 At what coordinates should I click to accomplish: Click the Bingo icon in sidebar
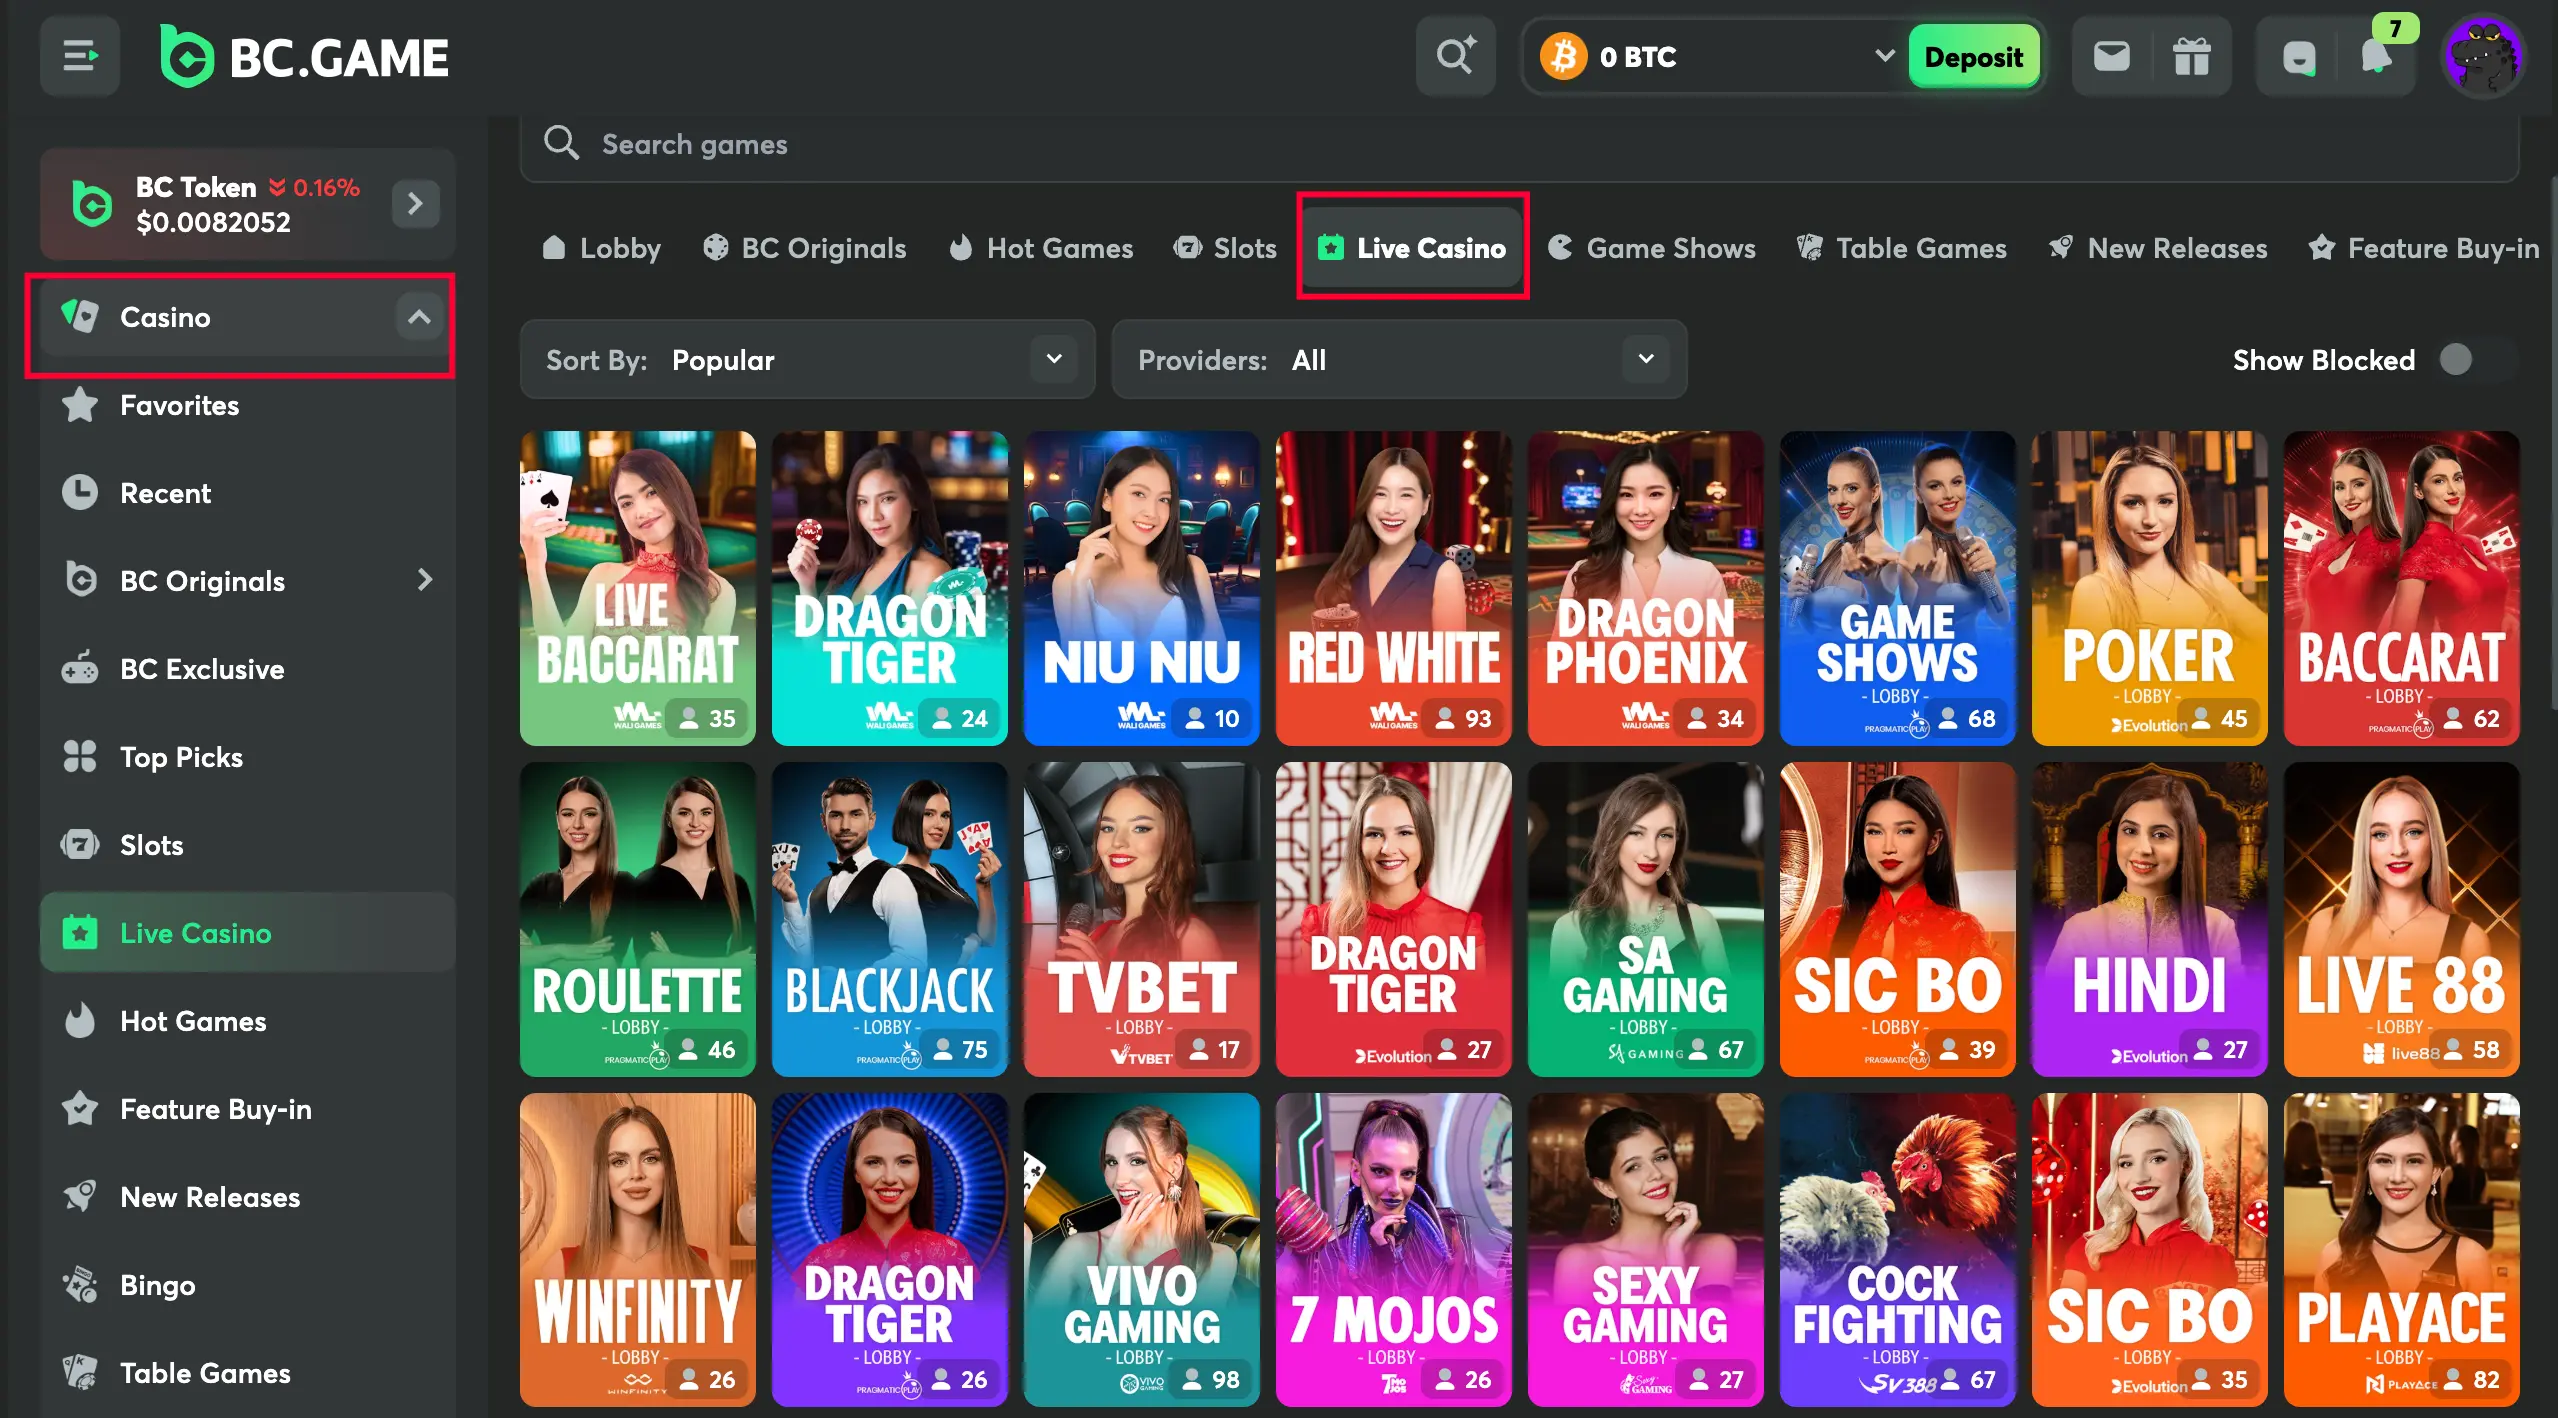(80, 1285)
